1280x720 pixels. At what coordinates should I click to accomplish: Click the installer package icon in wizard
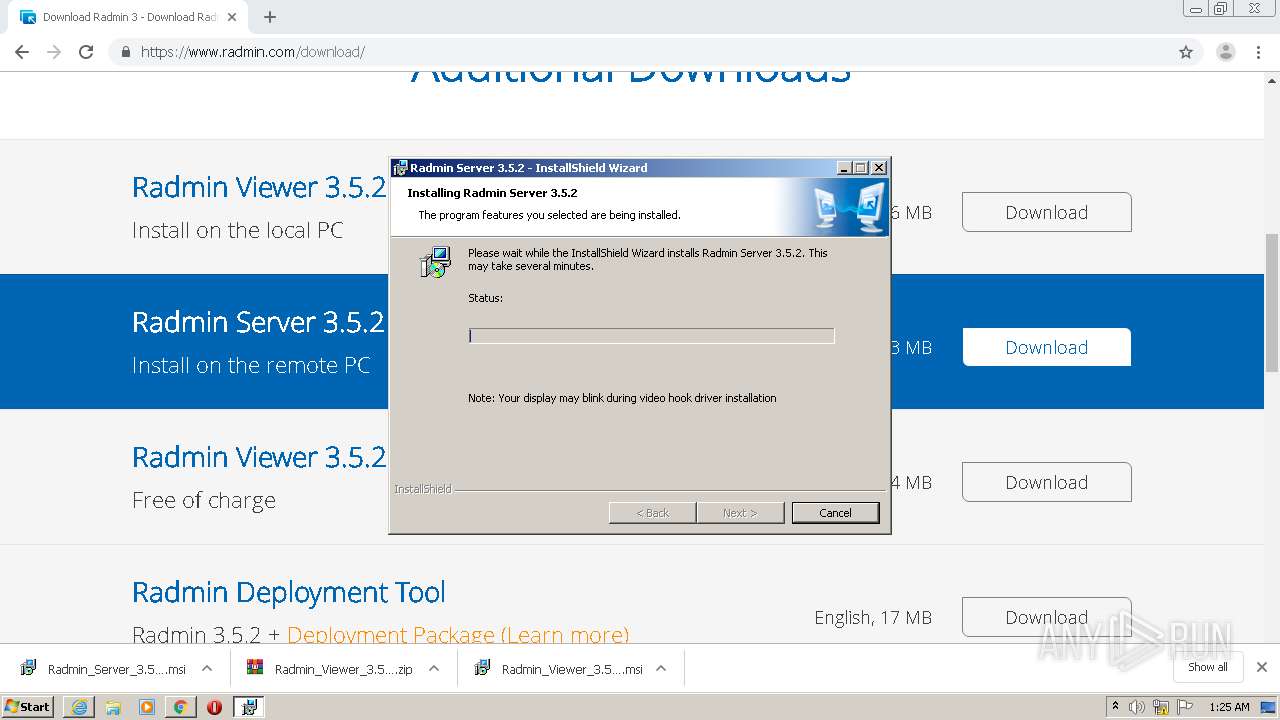point(435,262)
